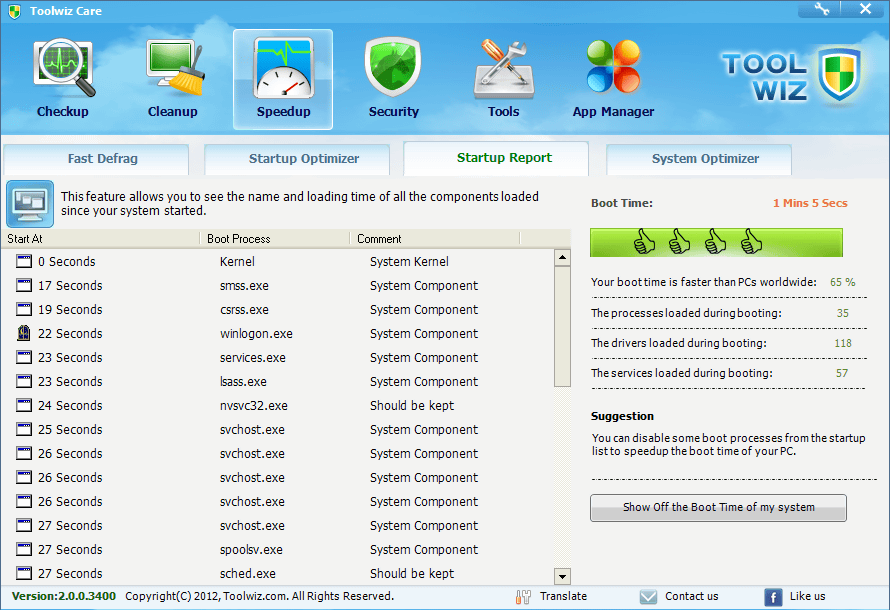The width and height of the screenshot is (890, 610).
Task: Click the 'System Kernel' comment
Action: click(x=409, y=262)
